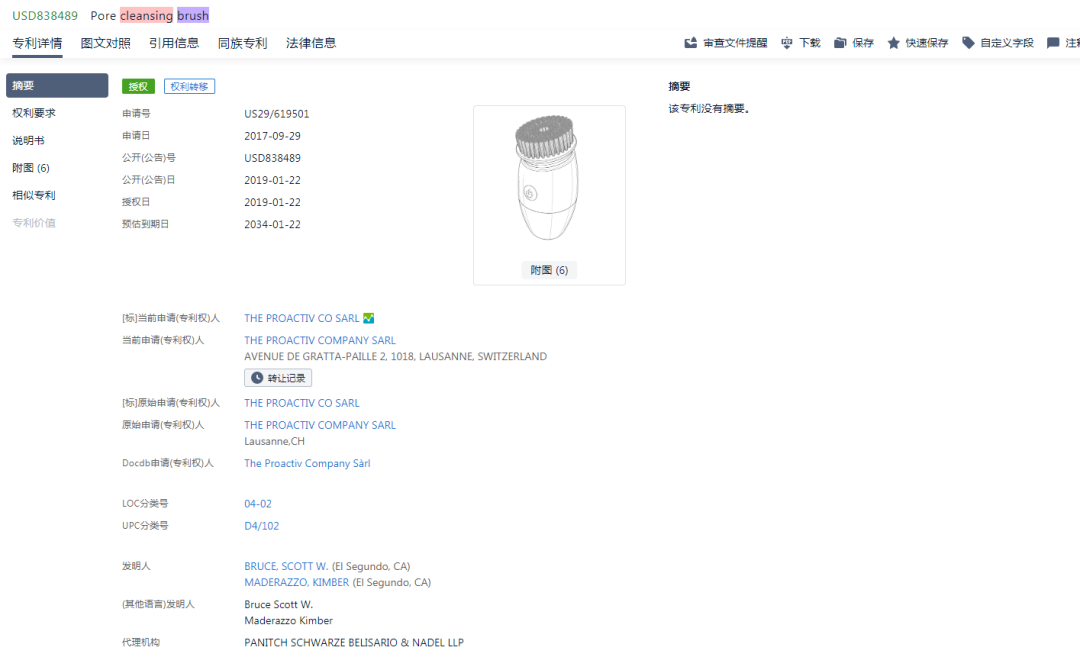The height and width of the screenshot is (657, 1080).
Task: Open the 法律信息 tab
Action: click(311, 43)
